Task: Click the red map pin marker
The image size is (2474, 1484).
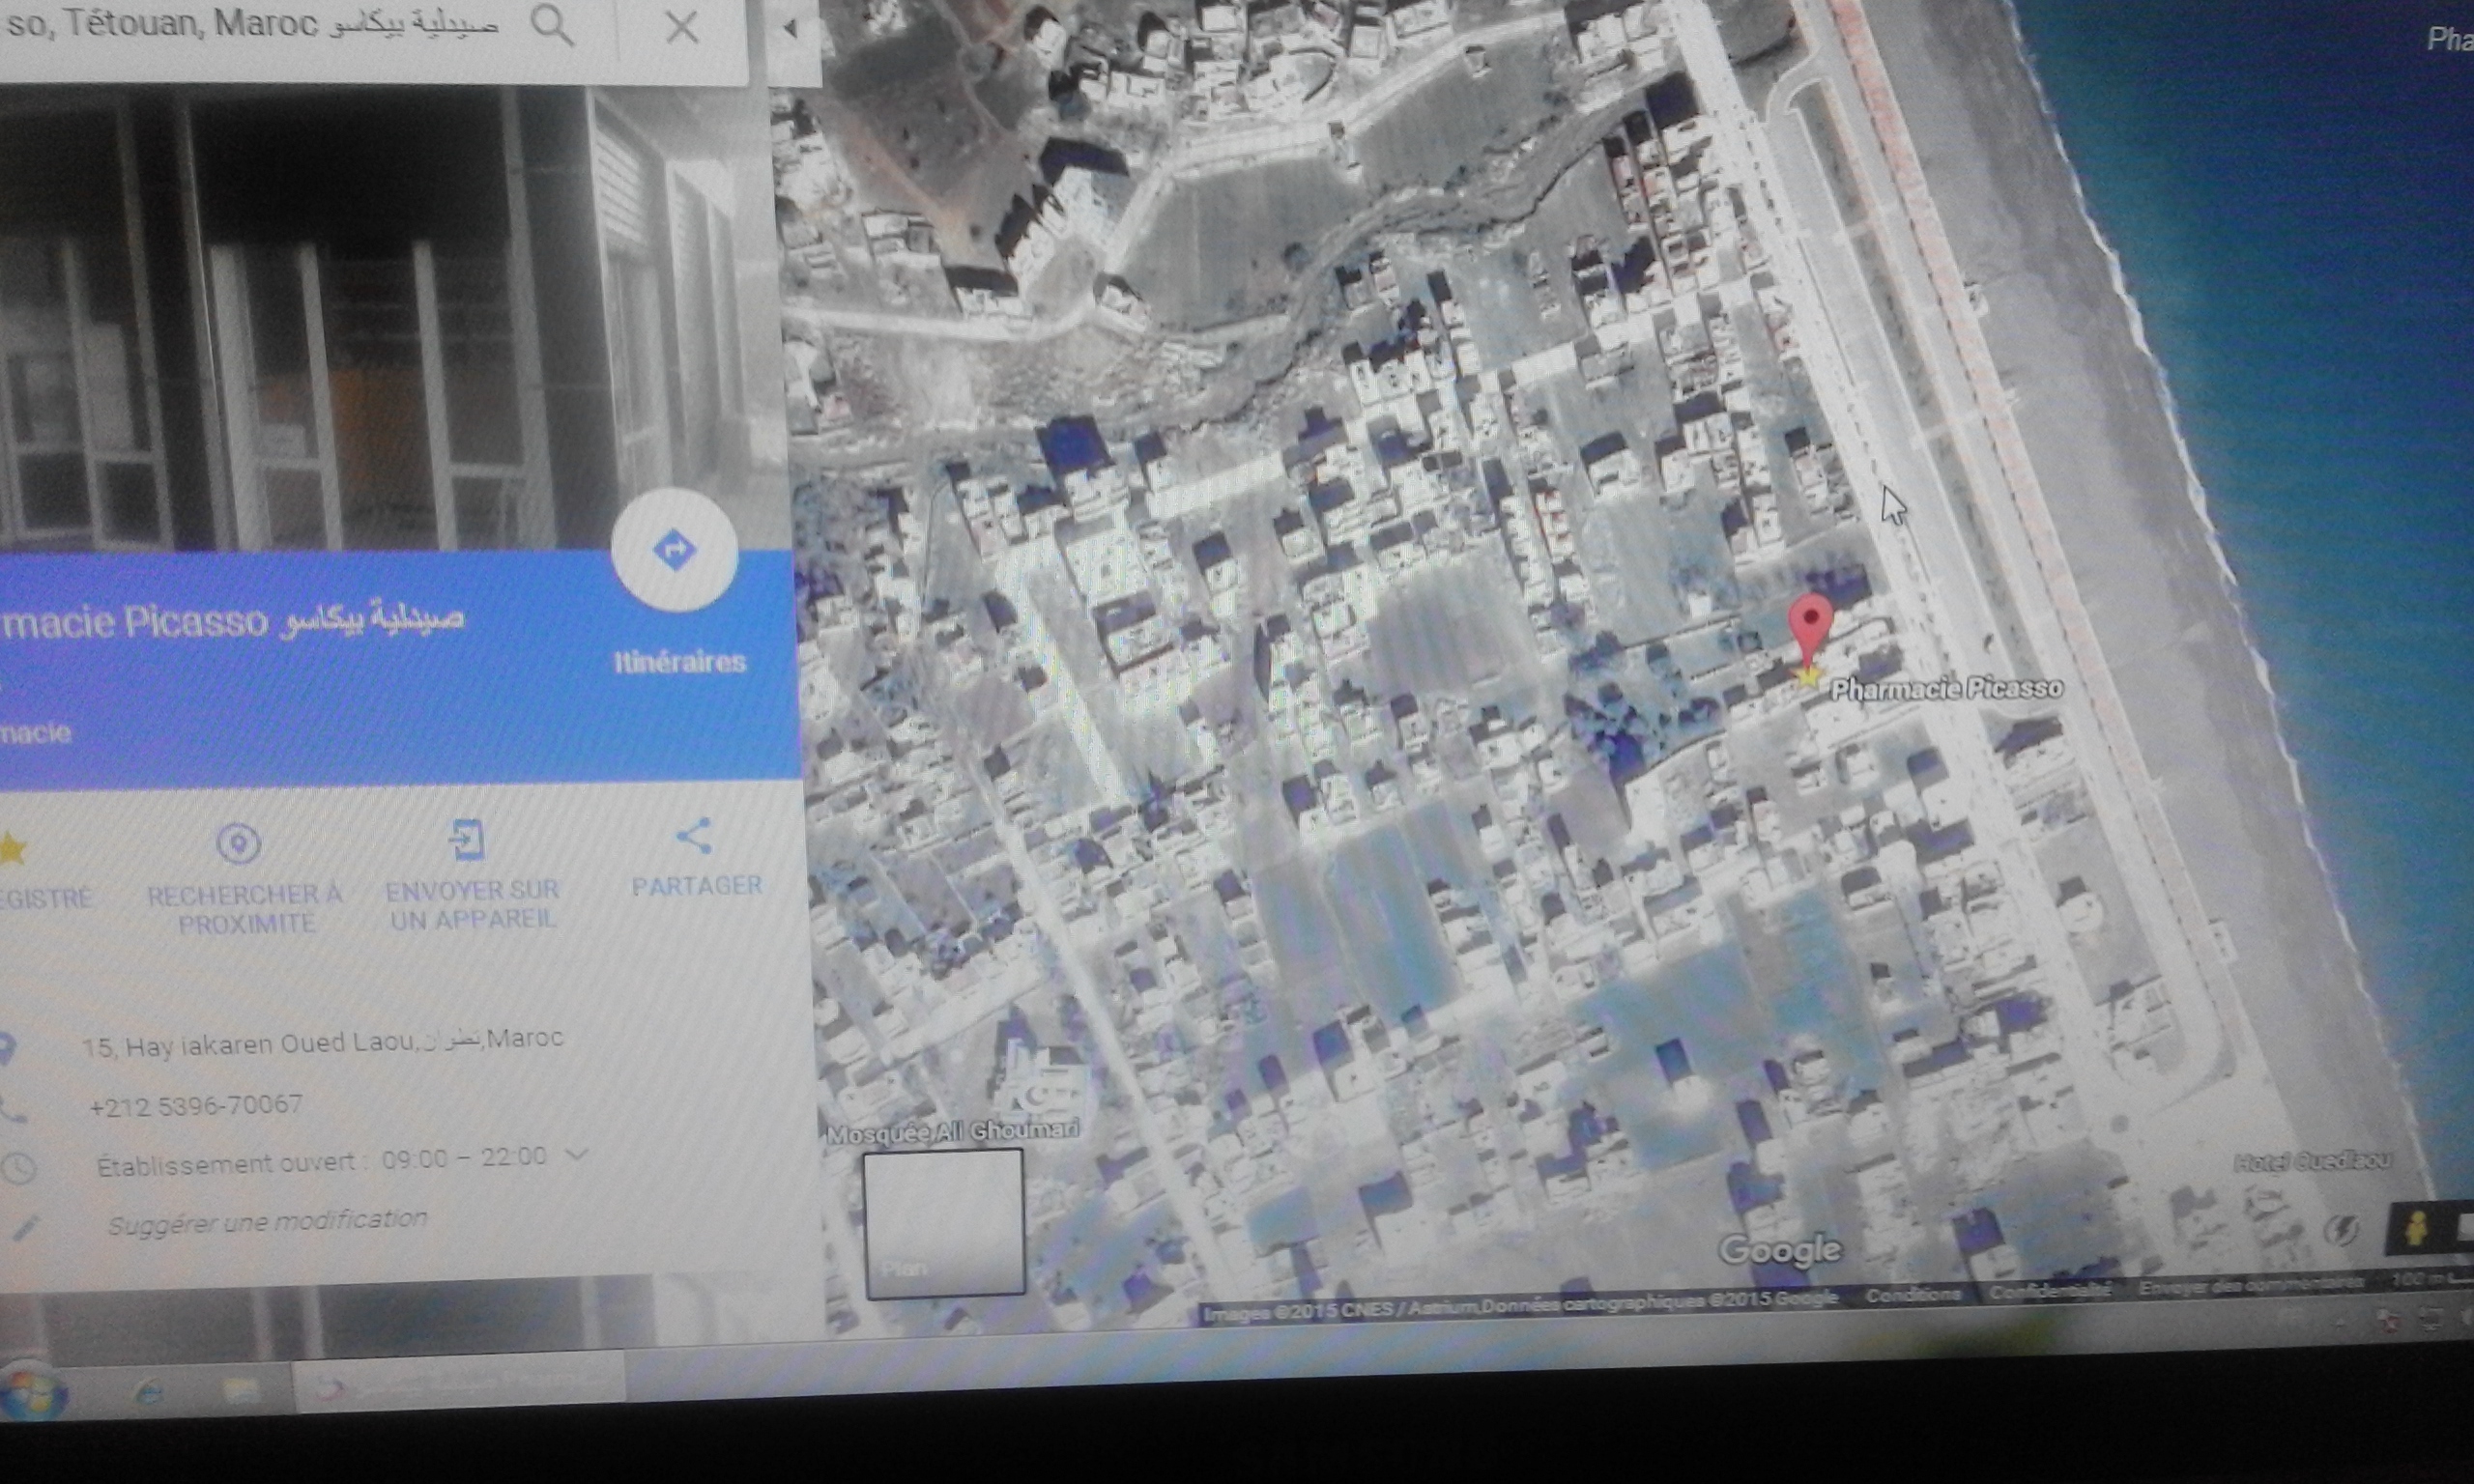Action: [x=1810, y=628]
